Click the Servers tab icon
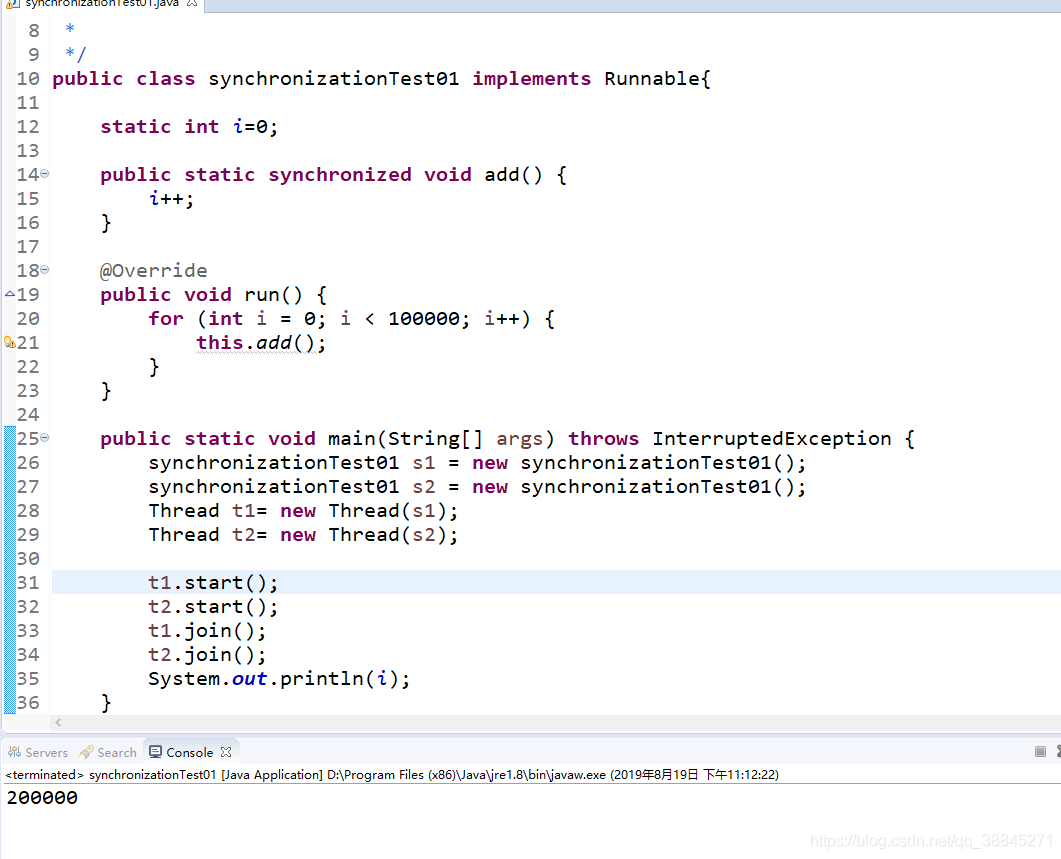The height and width of the screenshot is (859, 1061). (14, 752)
